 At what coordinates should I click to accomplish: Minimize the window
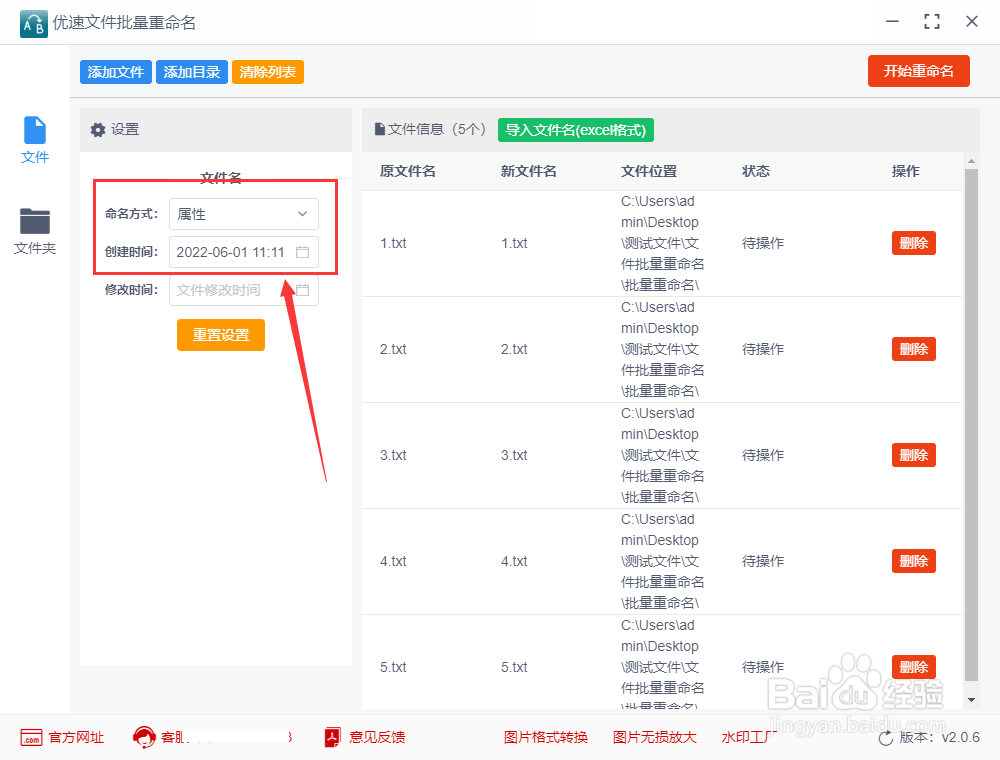click(892, 22)
